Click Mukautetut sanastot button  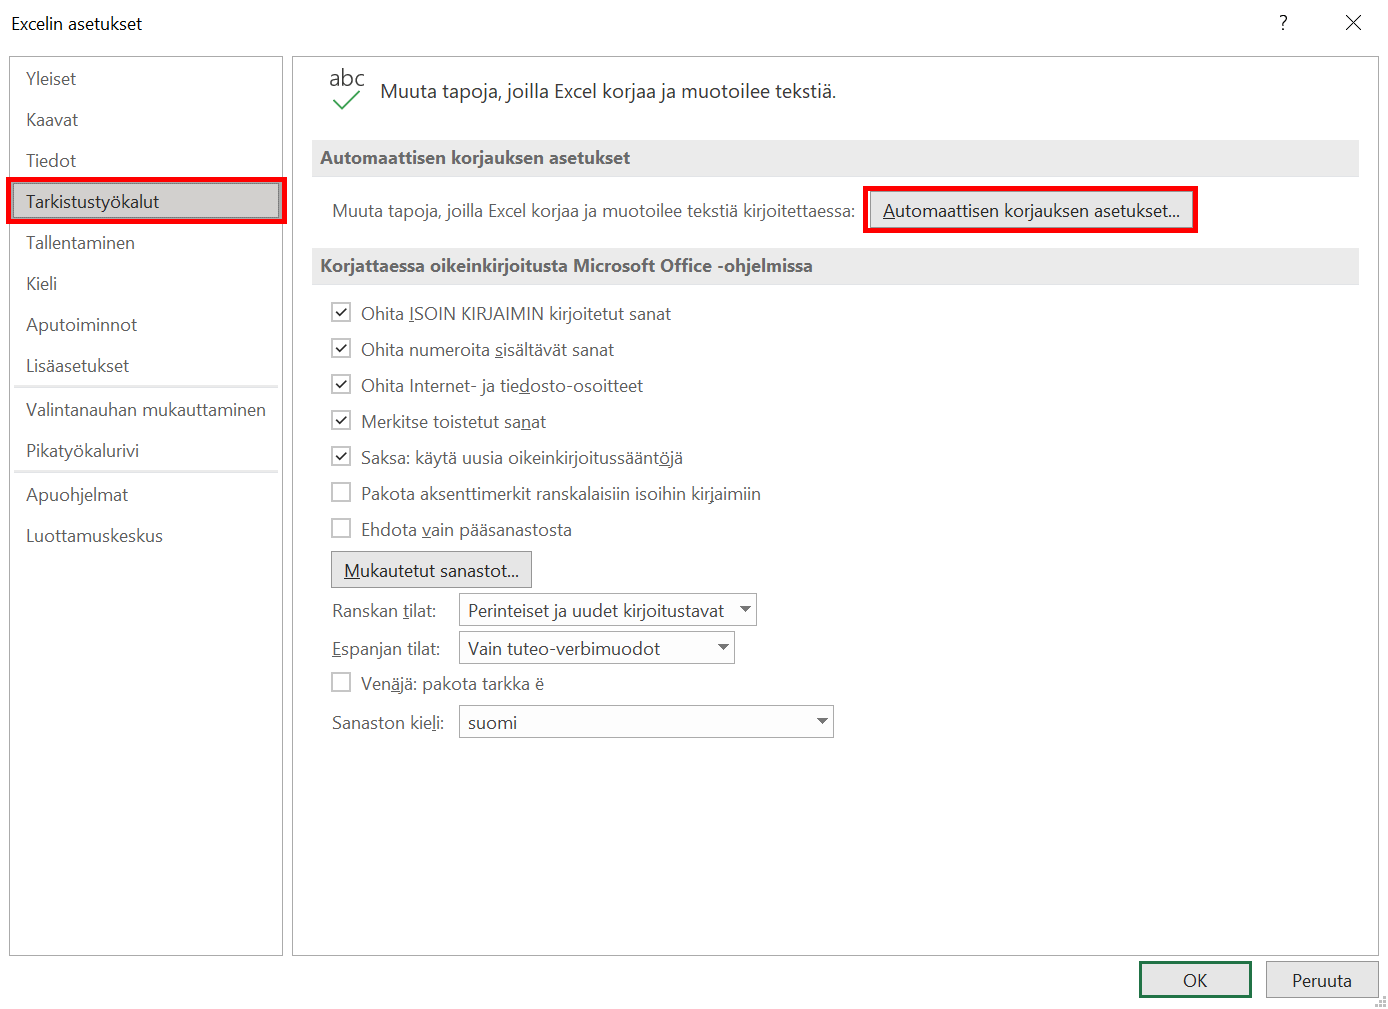point(431,570)
